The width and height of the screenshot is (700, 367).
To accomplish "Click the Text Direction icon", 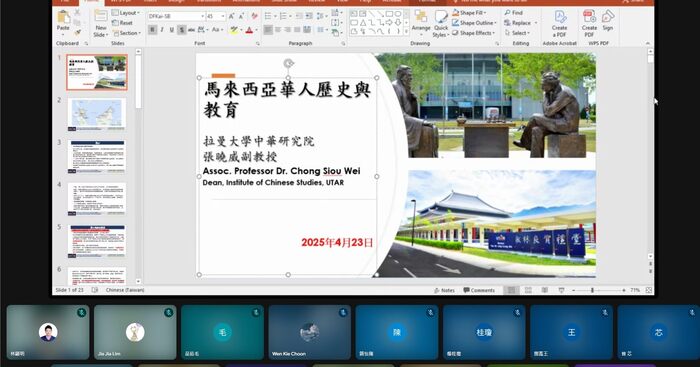I will (336, 13).
